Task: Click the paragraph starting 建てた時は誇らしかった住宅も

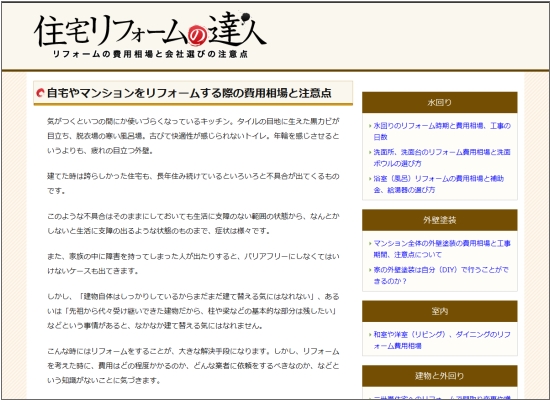Action: [193, 183]
